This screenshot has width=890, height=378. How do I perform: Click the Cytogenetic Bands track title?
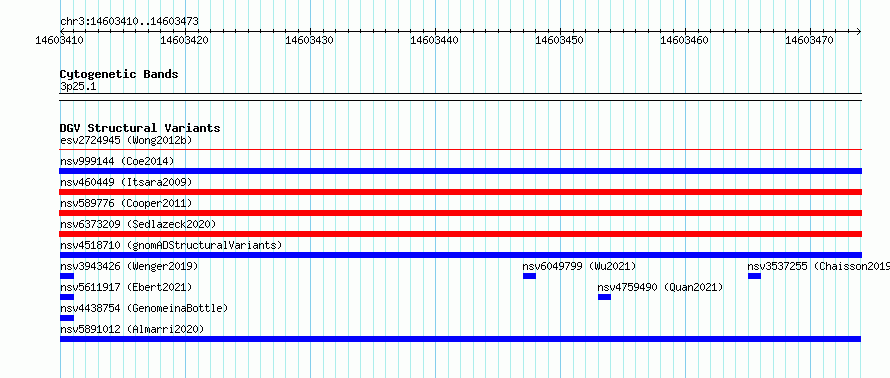tap(119, 74)
